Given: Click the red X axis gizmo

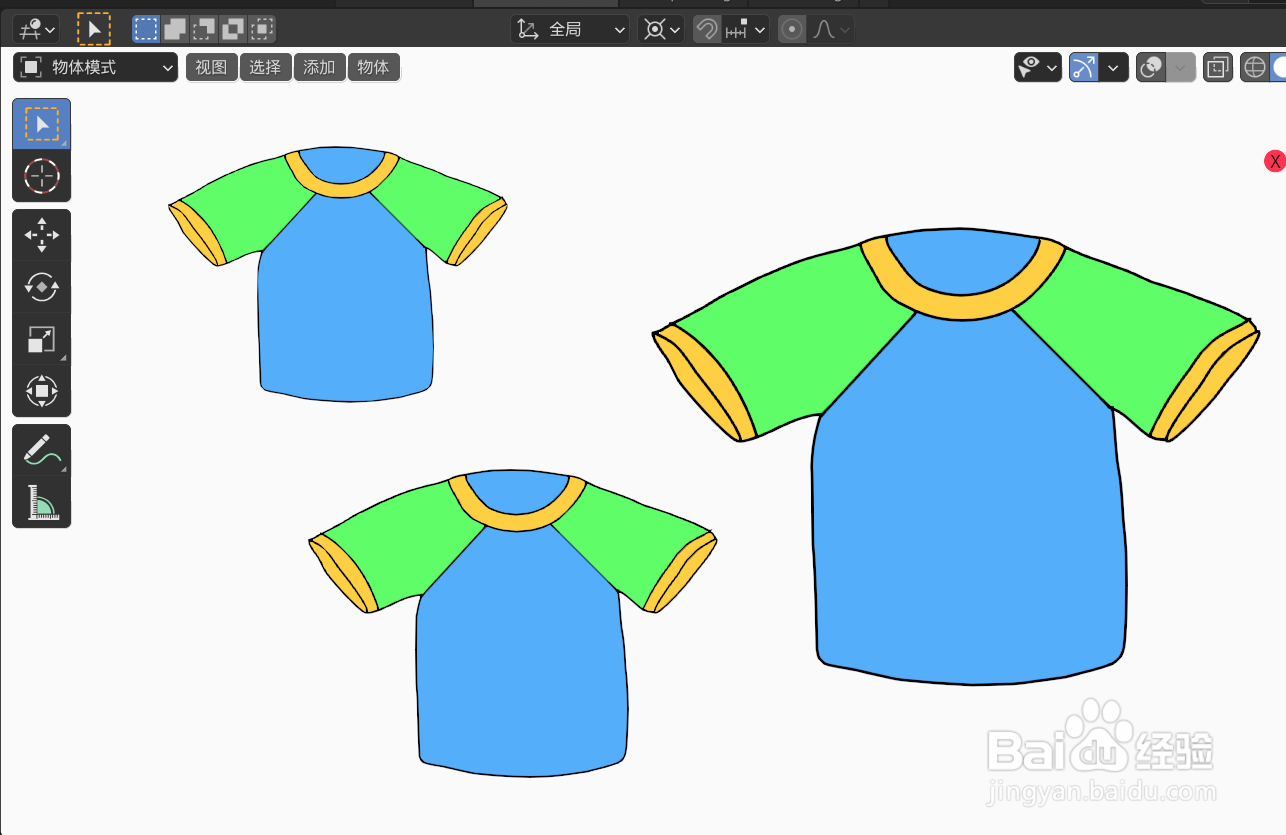Looking at the screenshot, I should 1275,161.
